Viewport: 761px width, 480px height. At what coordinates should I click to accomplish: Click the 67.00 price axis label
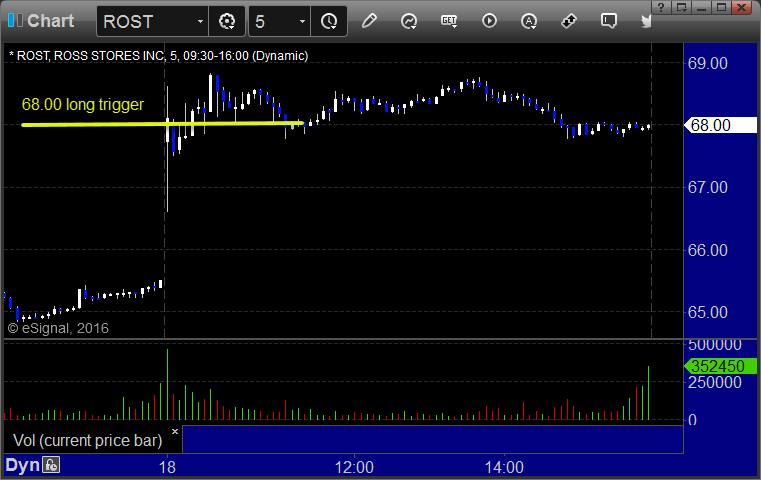pyautogui.click(x=708, y=187)
